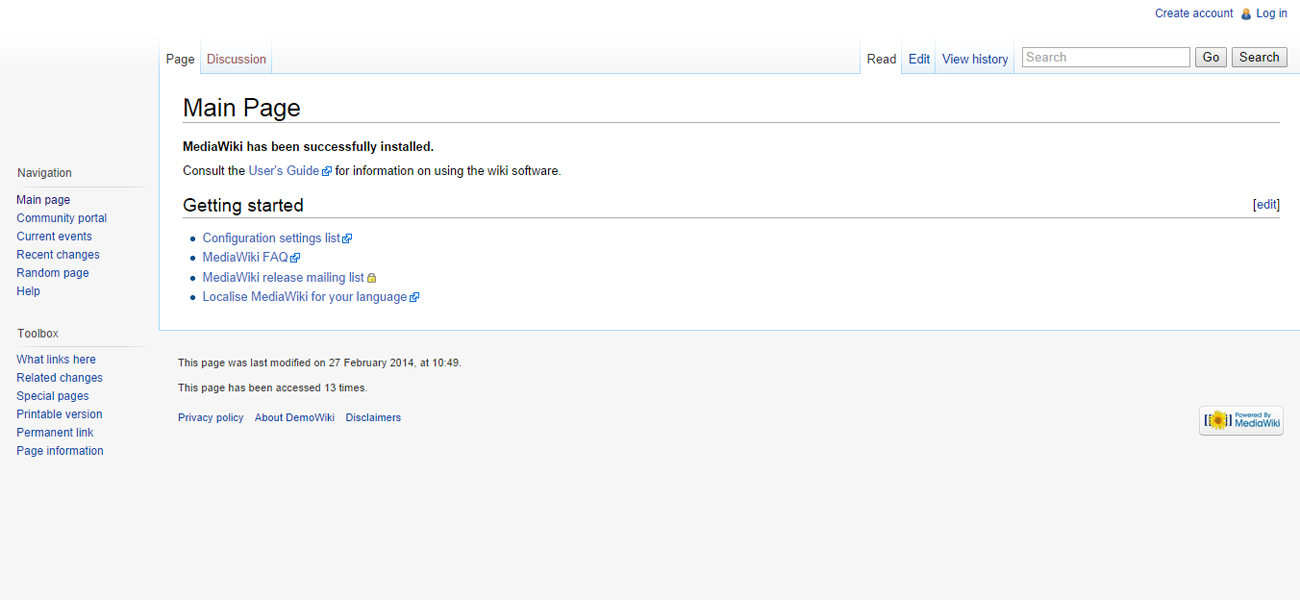
Task: Click the user icon beside Log in
Action: coord(1246,14)
